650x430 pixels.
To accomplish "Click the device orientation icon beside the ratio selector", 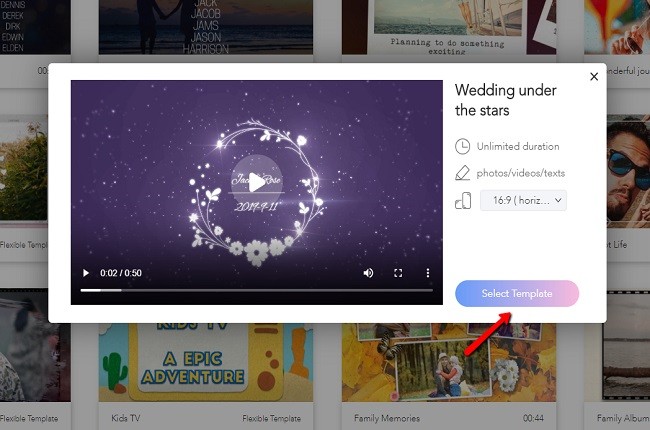I will 462,201.
